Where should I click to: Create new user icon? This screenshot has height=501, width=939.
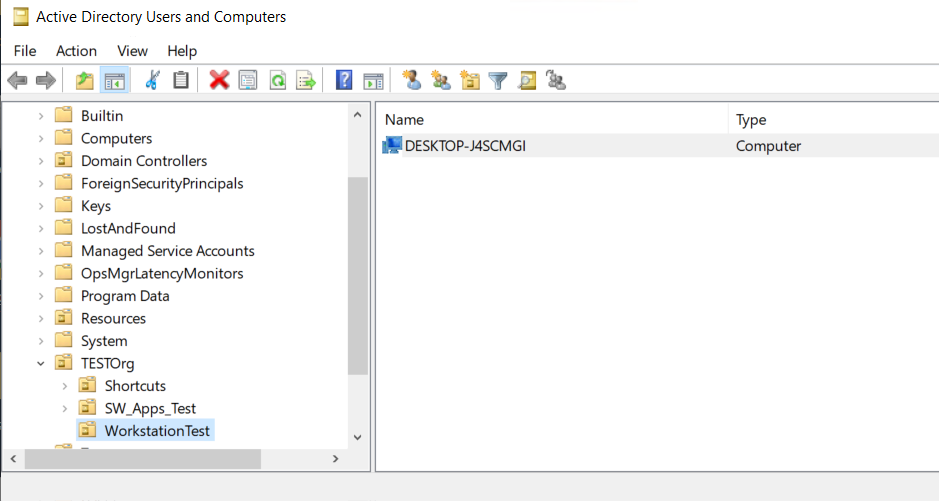pos(411,80)
